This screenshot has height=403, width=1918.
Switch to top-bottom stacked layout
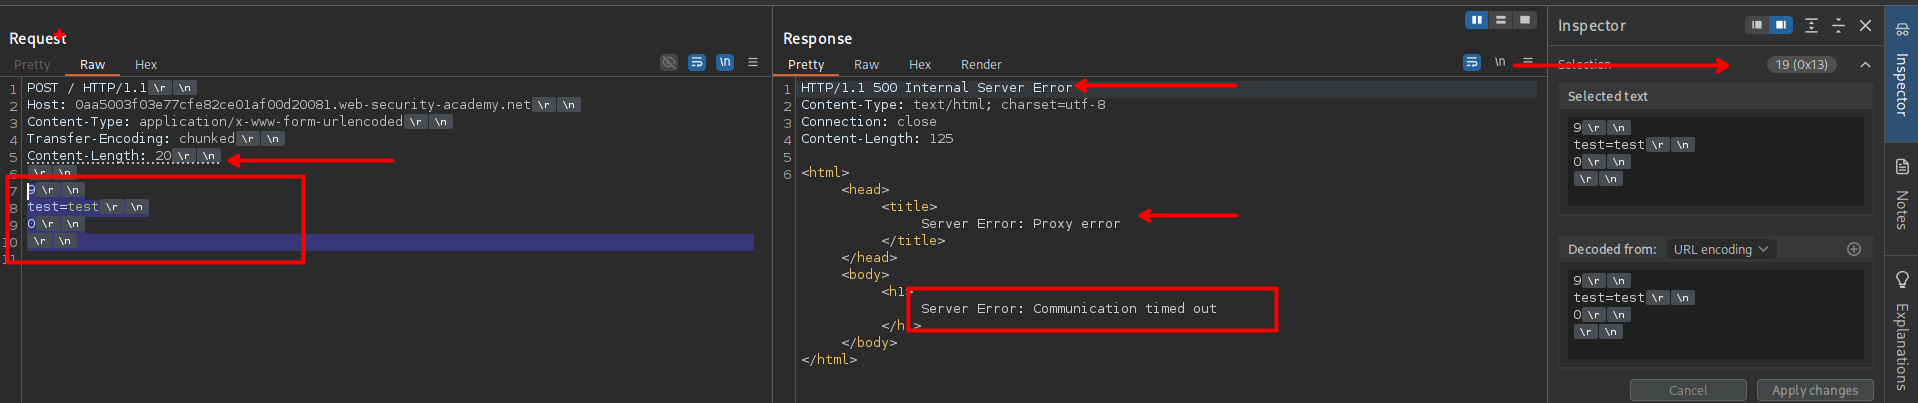click(x=1500, y=20)
